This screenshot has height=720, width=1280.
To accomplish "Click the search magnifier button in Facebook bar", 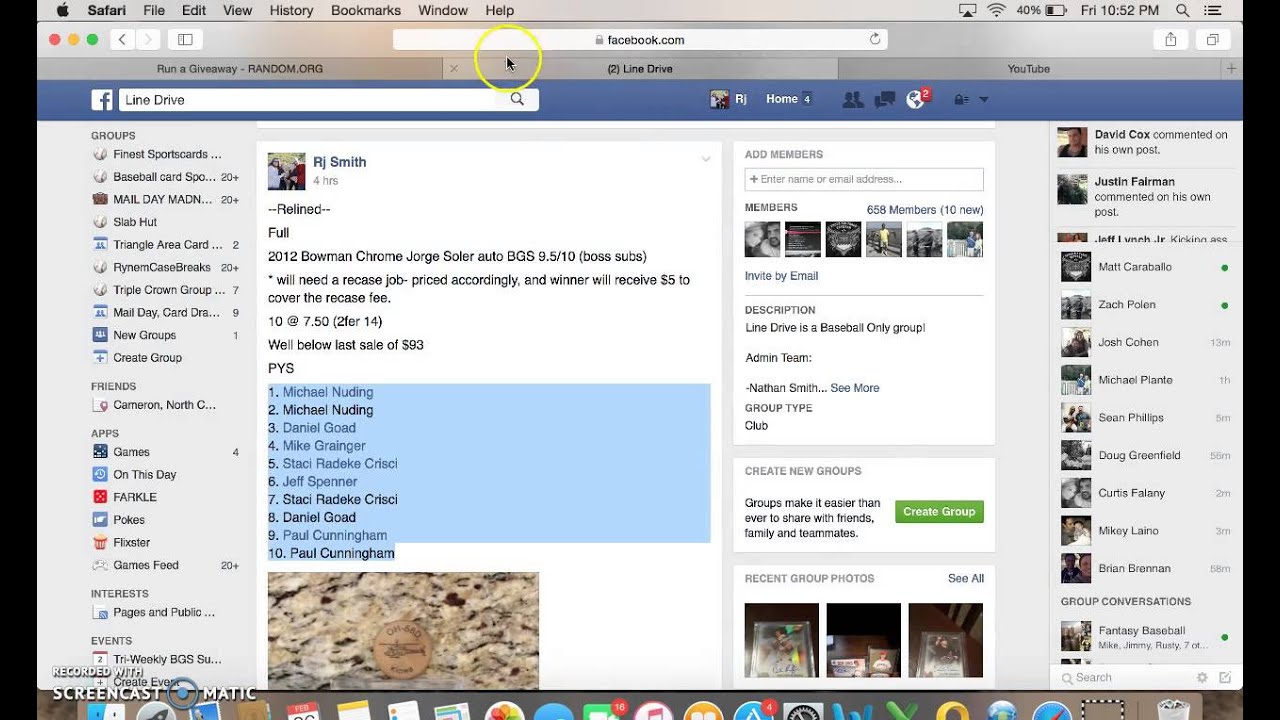I will [517, 99].
